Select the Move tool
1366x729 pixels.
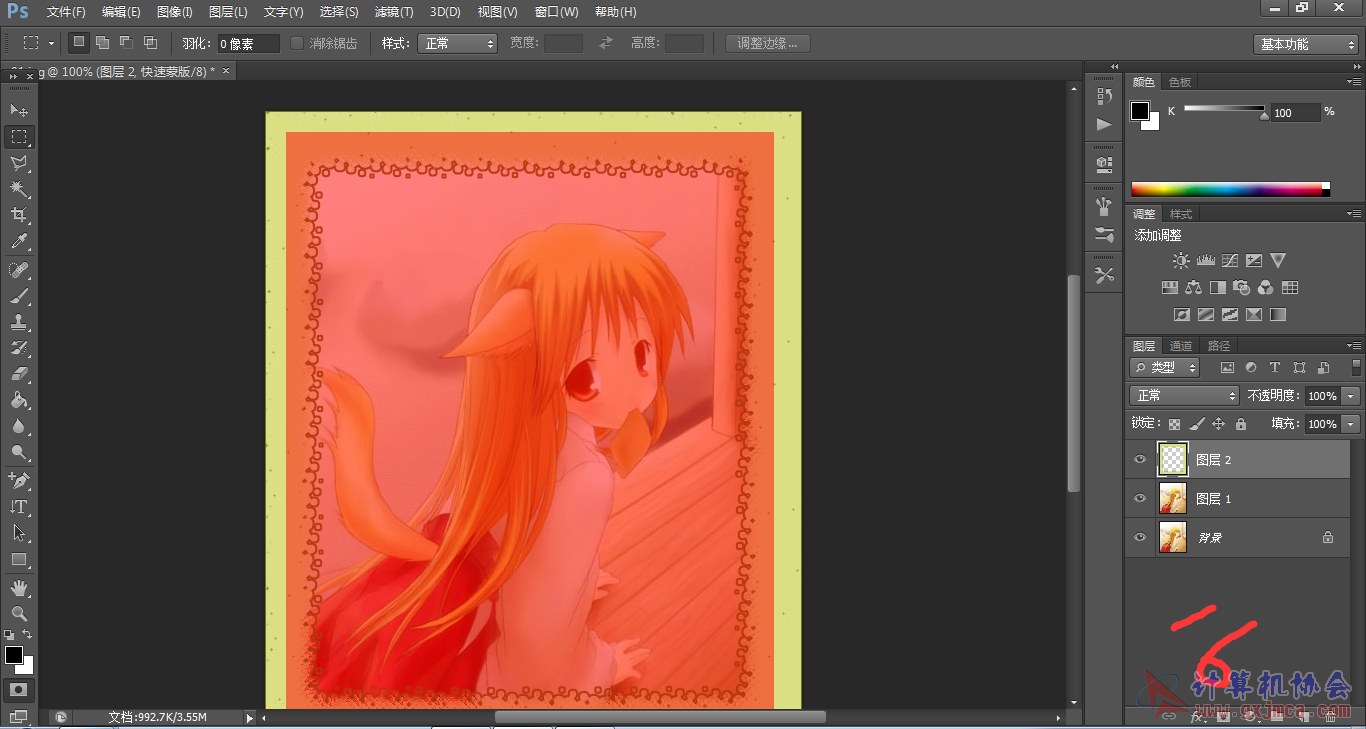[19, 110]
